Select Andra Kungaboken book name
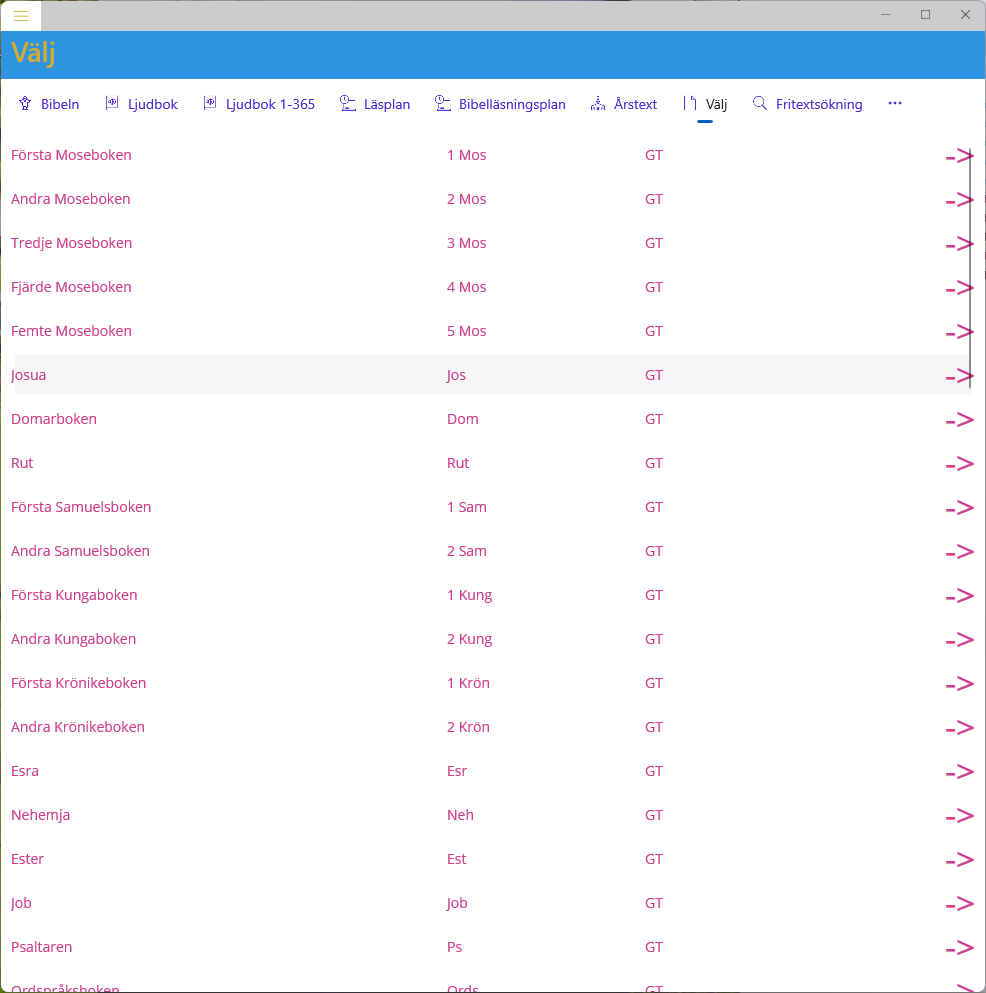This screenshot has height=993, width=986. (x=73, y=639)
